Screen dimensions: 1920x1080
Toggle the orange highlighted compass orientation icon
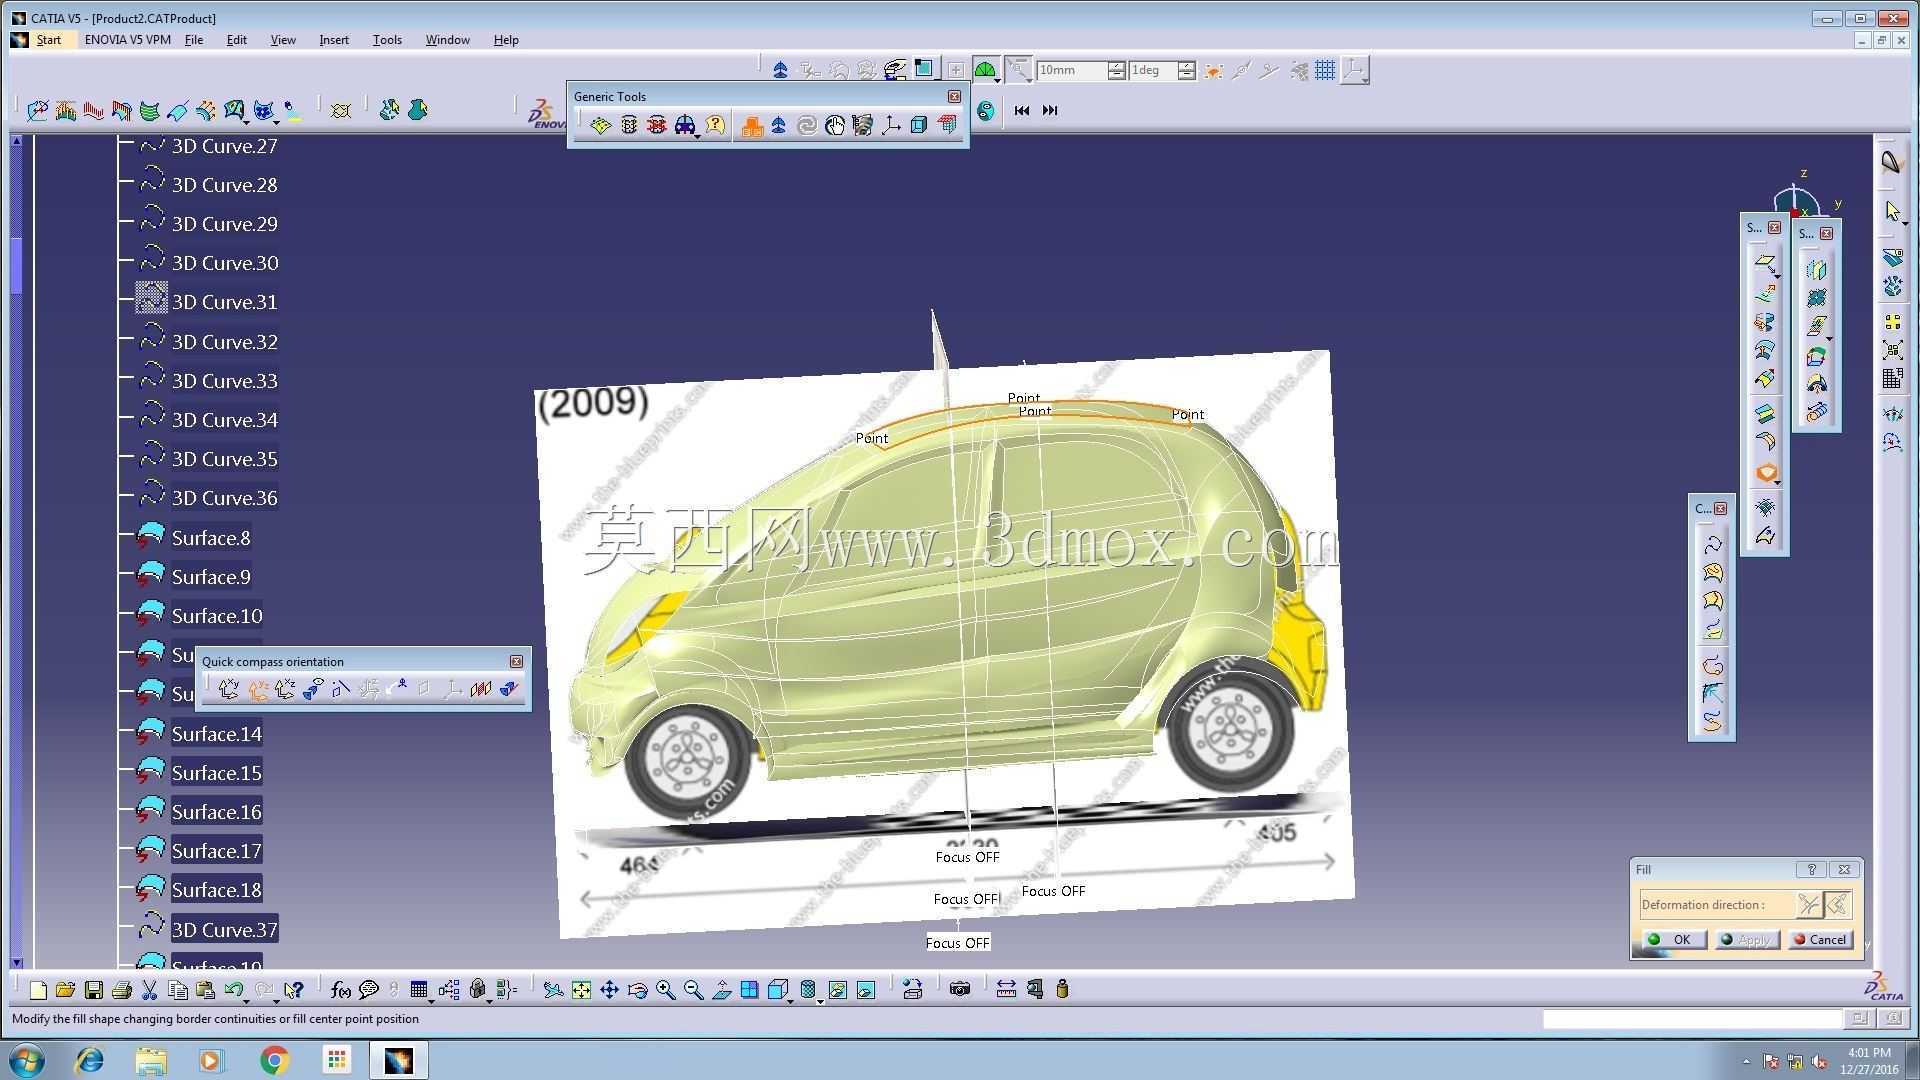click(x=257, y=689)
